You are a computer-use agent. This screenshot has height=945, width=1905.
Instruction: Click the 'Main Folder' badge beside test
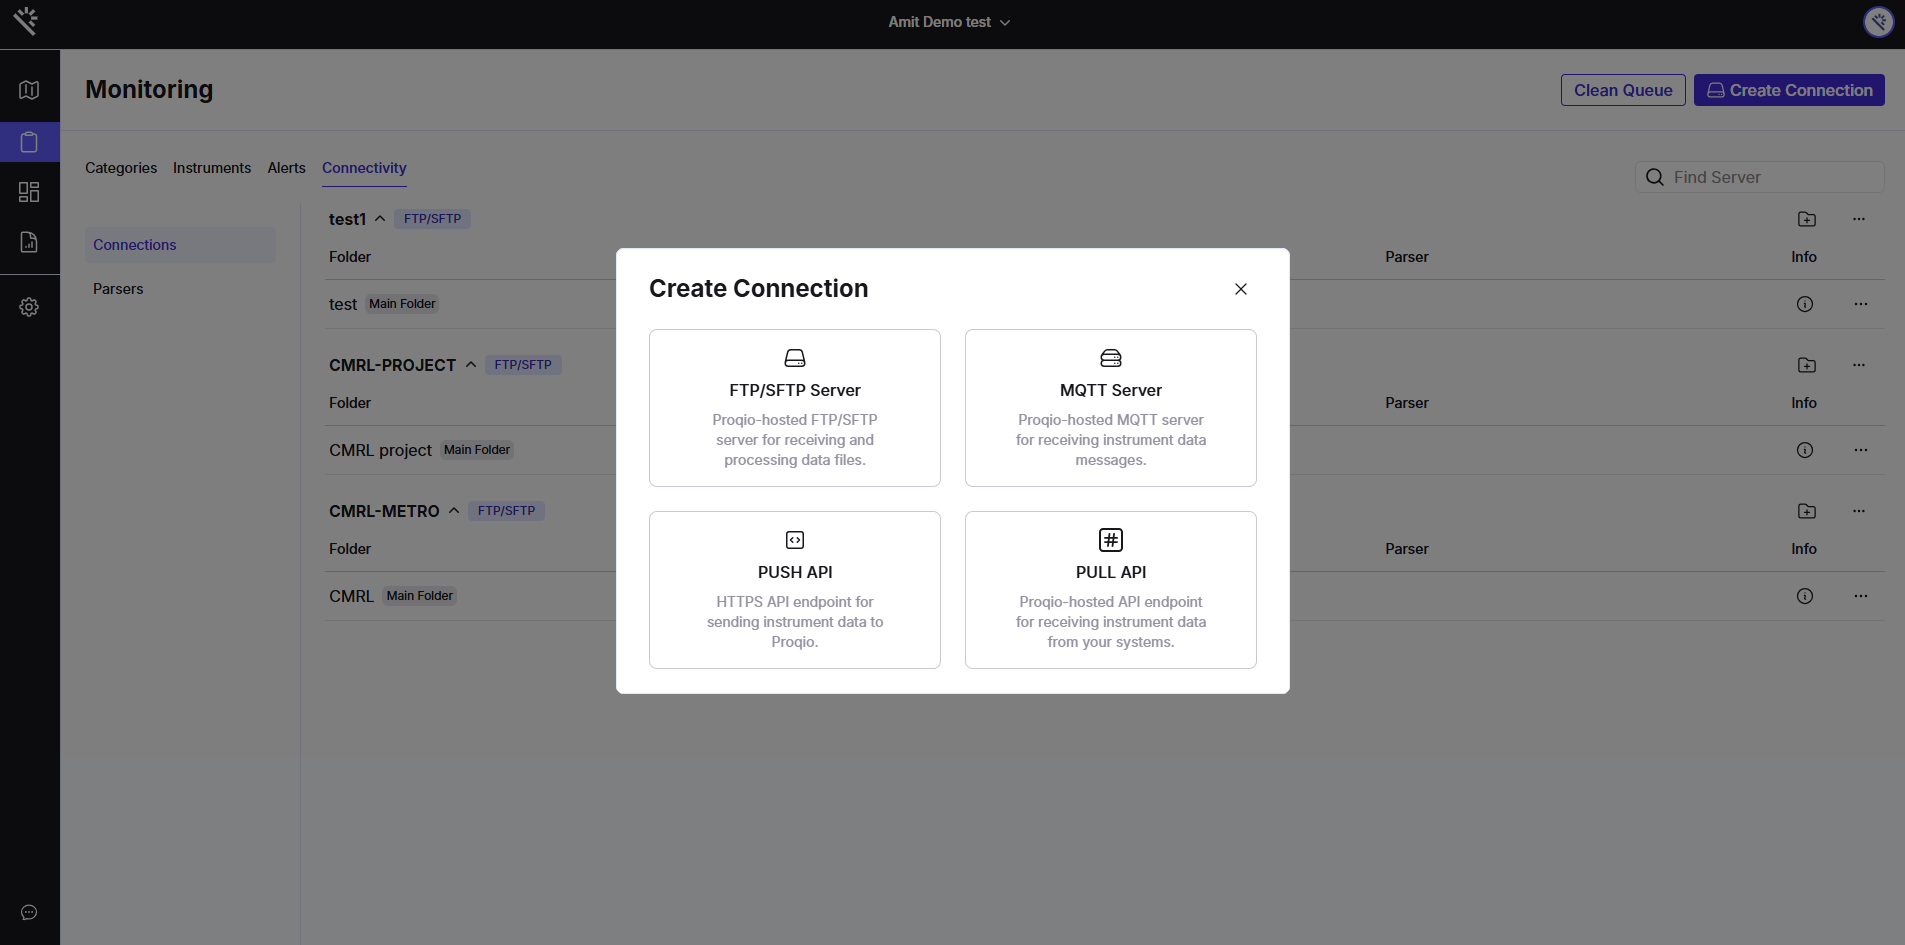coord(402,304)
